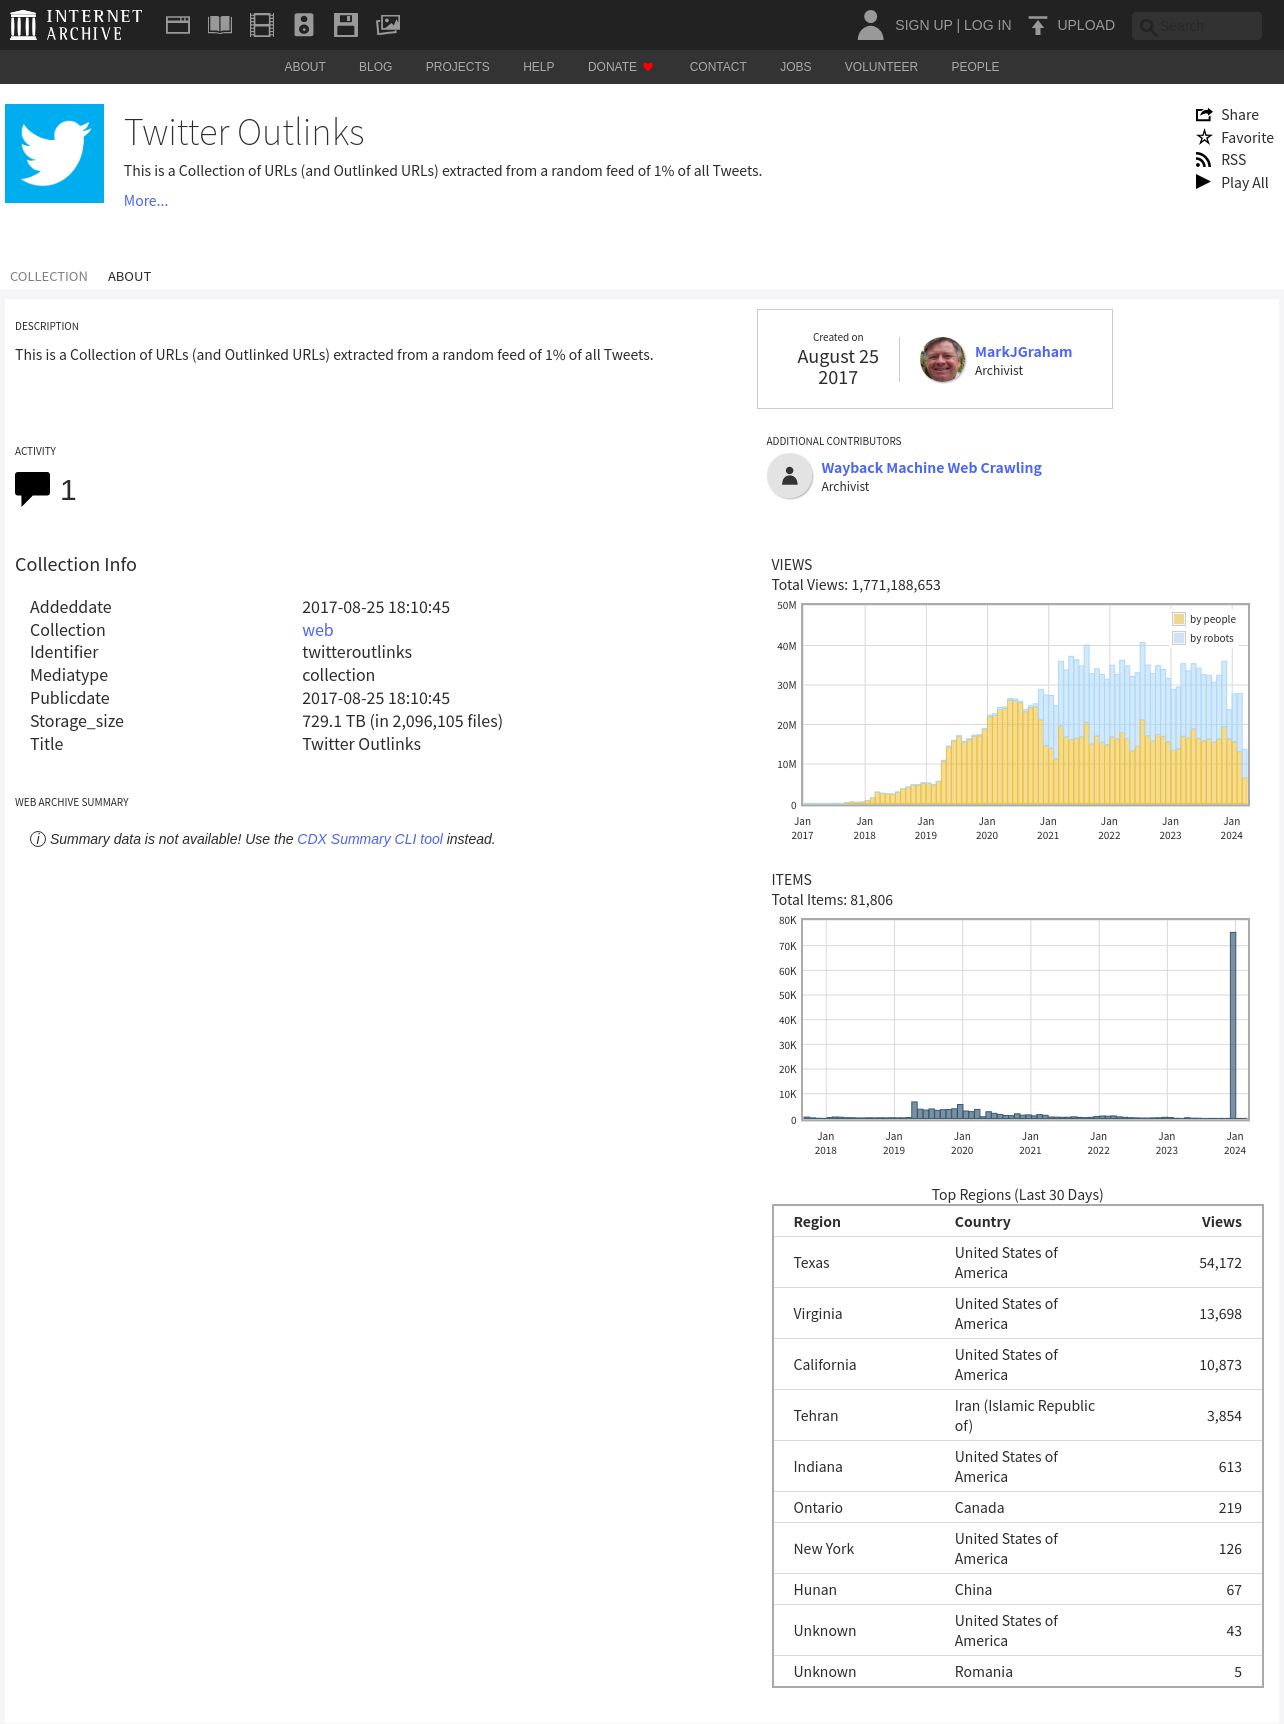The height and width of the screenshot is (1724, 1284).
Task: Click MarkJGraham's profile photo
Action: tap(942, 360)
